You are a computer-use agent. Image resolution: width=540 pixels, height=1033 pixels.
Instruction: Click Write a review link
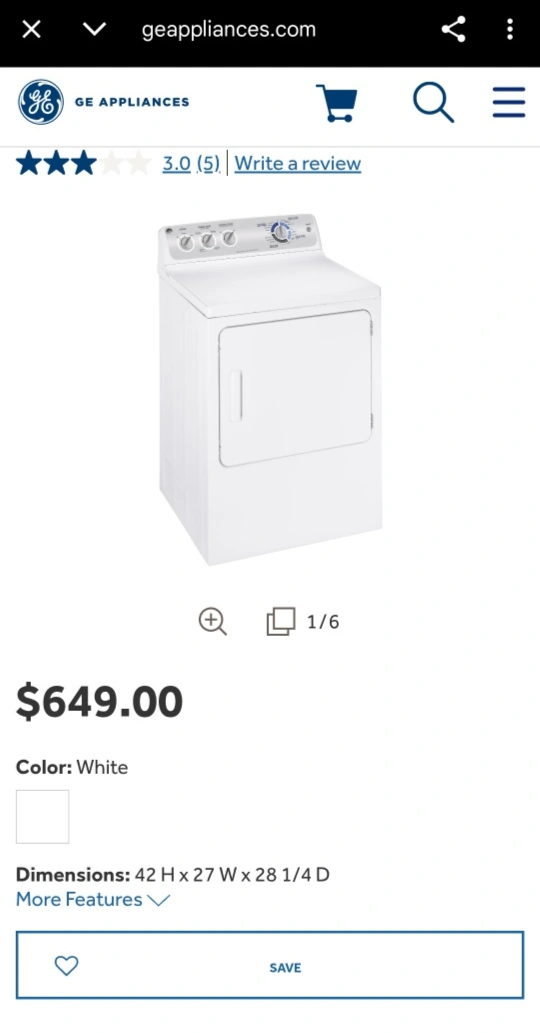tap(298, 163)
